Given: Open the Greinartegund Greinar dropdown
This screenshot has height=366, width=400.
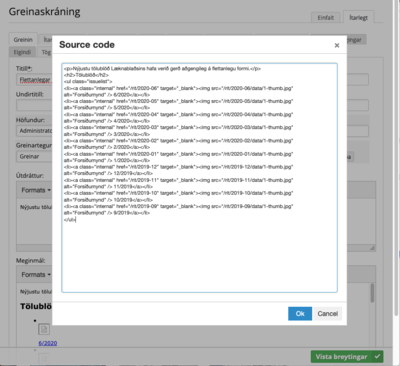Looking at the screenshot, I should click(34, 156).
